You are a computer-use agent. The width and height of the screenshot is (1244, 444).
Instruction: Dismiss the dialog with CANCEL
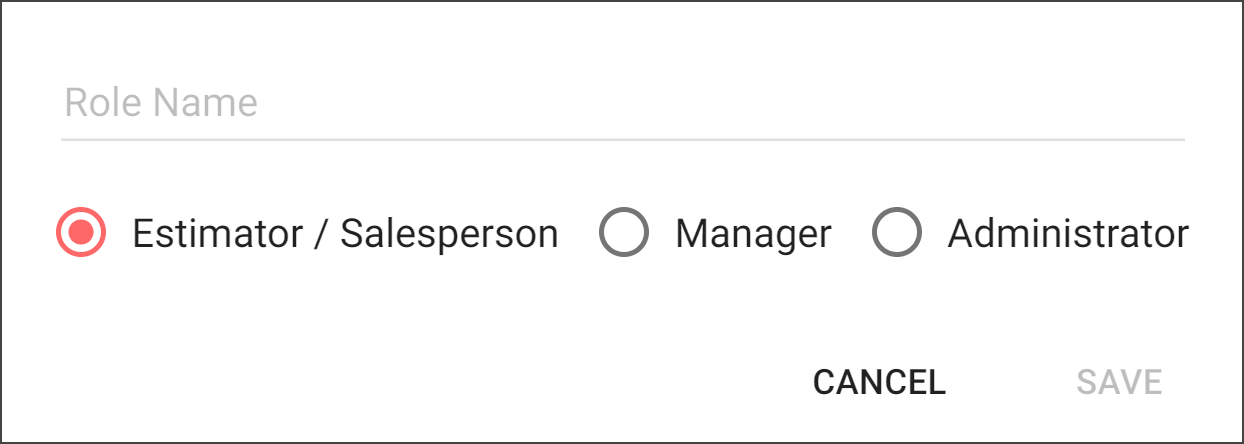[879, 382]
